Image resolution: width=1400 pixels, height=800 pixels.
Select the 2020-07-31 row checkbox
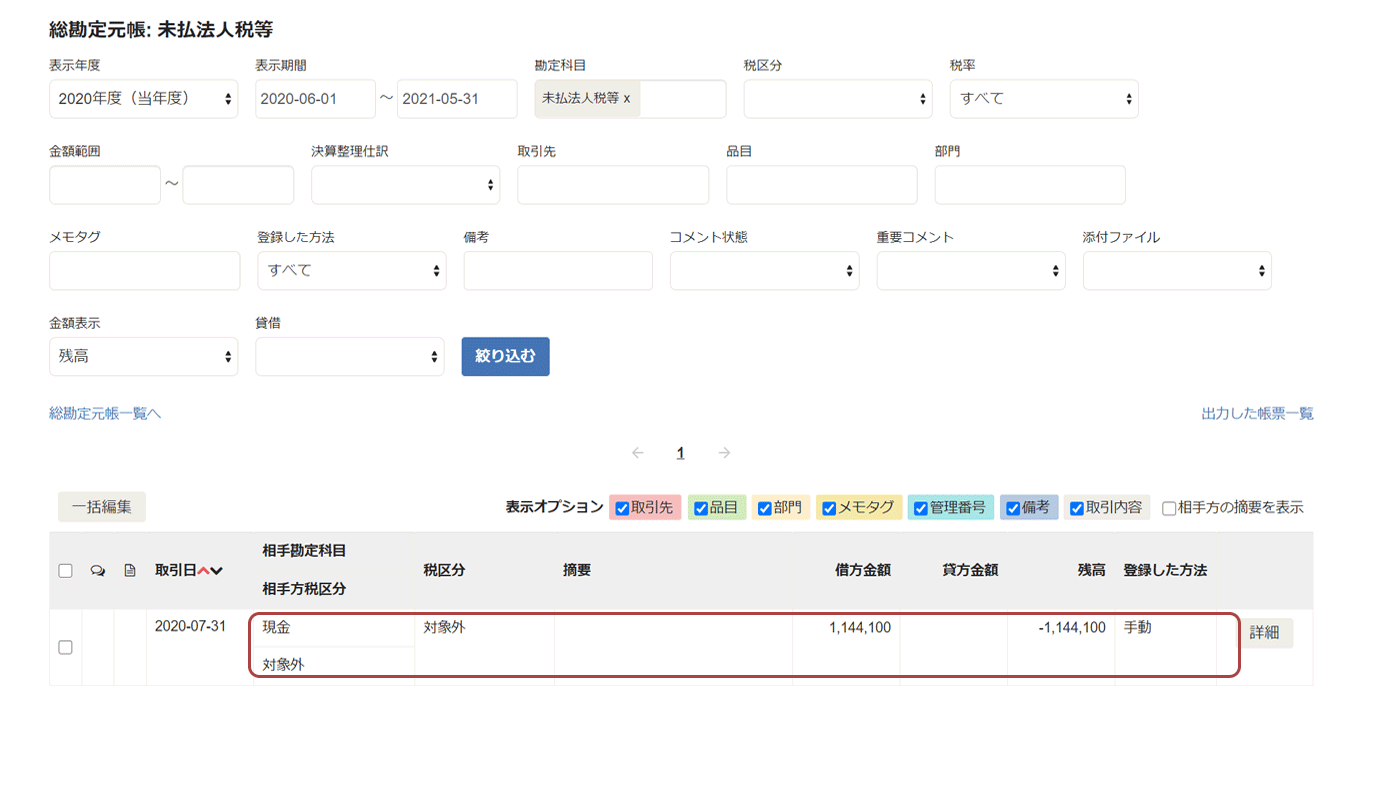tap(65, 647)
